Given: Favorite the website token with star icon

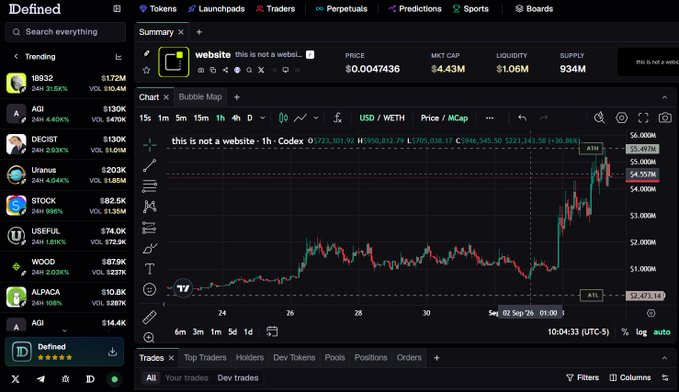Looking at the screenshot, I should (x=146, y=70).
